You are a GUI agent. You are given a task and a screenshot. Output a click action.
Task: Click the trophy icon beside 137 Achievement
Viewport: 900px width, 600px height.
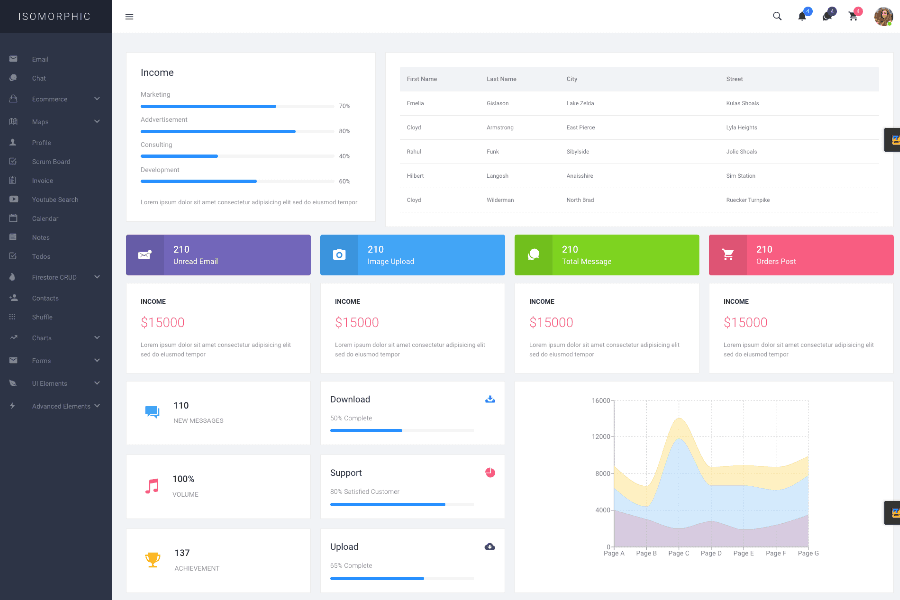pyautogui.click(x=153, y=558)
